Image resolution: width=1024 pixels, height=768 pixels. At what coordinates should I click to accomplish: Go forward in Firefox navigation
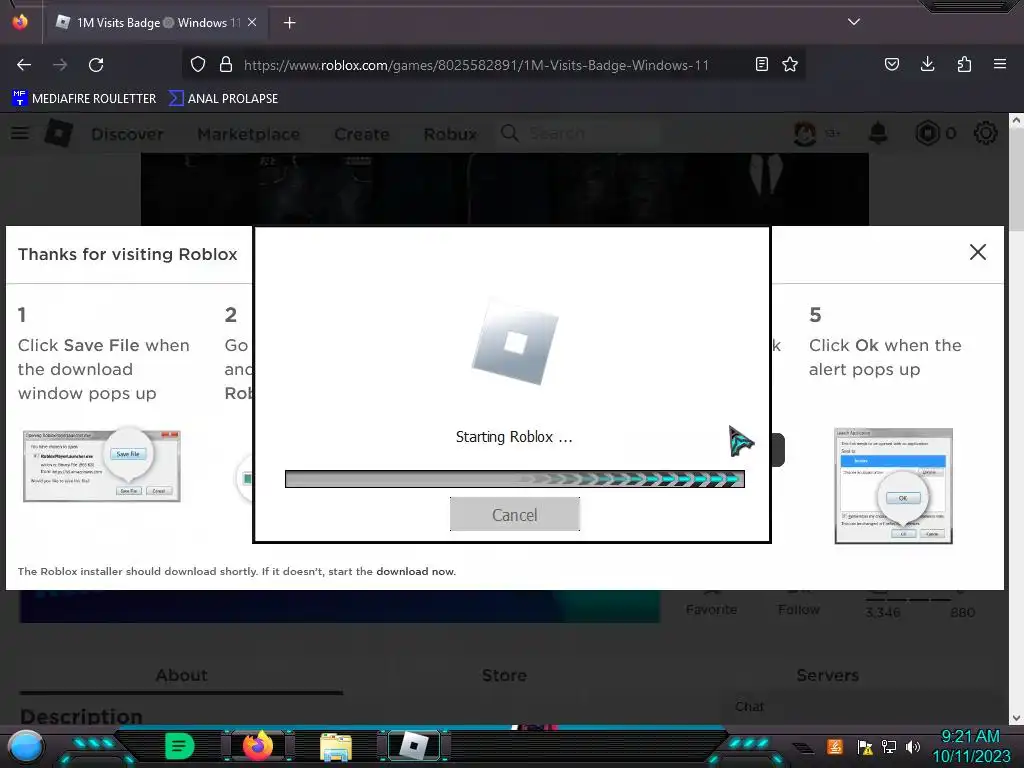60,65
